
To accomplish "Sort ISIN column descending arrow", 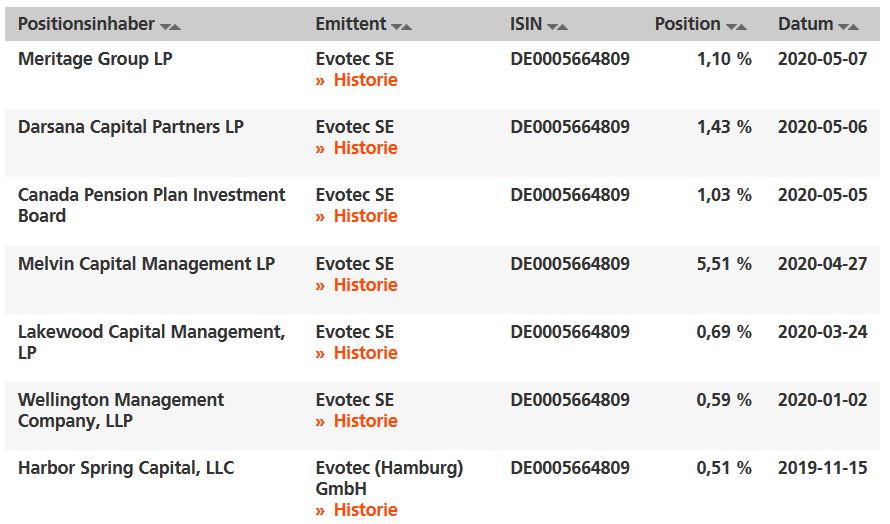I will [x=552, y=26].
